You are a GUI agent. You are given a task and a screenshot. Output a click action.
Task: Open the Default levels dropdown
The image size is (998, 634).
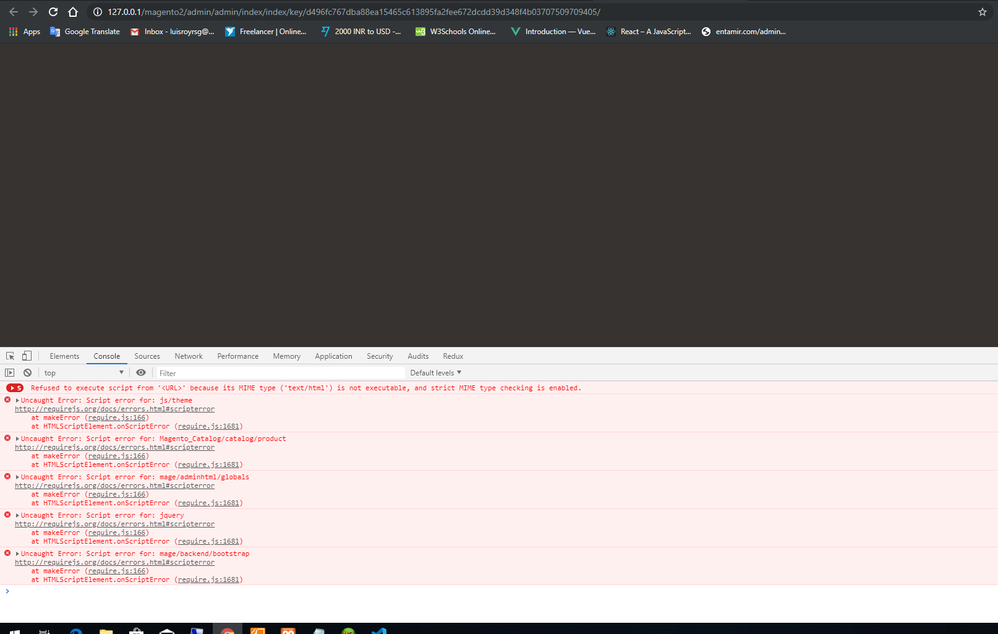coord(436,373)
